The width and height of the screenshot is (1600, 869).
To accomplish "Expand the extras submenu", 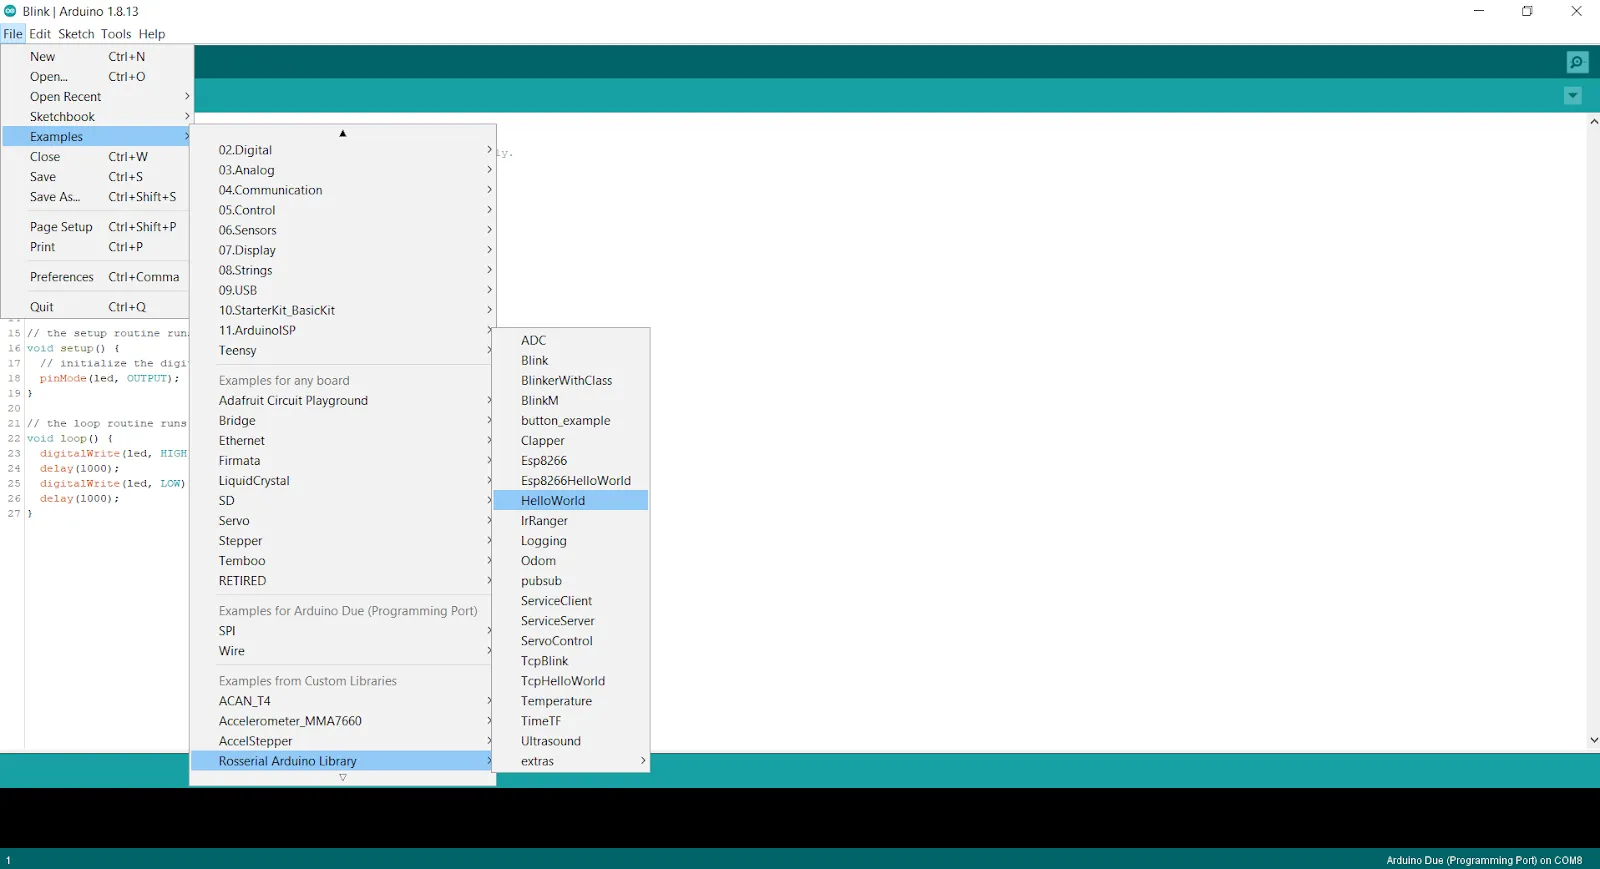I will coord(570,761).
